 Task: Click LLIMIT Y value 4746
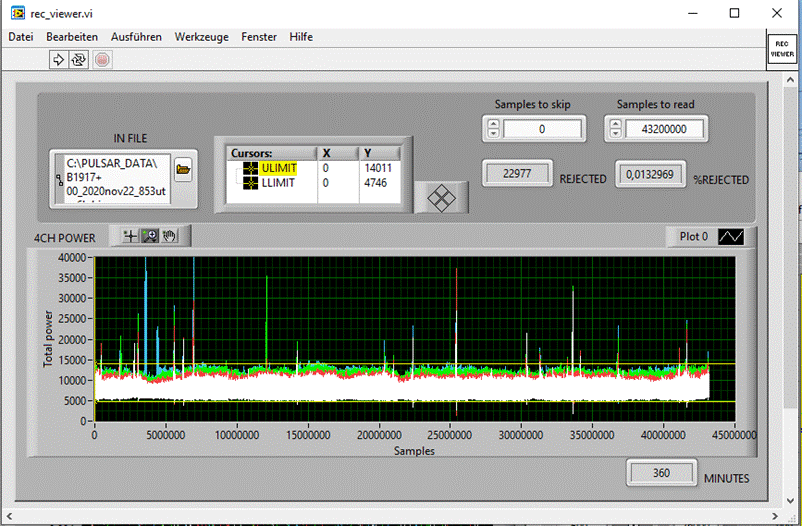tap(375, 183)
